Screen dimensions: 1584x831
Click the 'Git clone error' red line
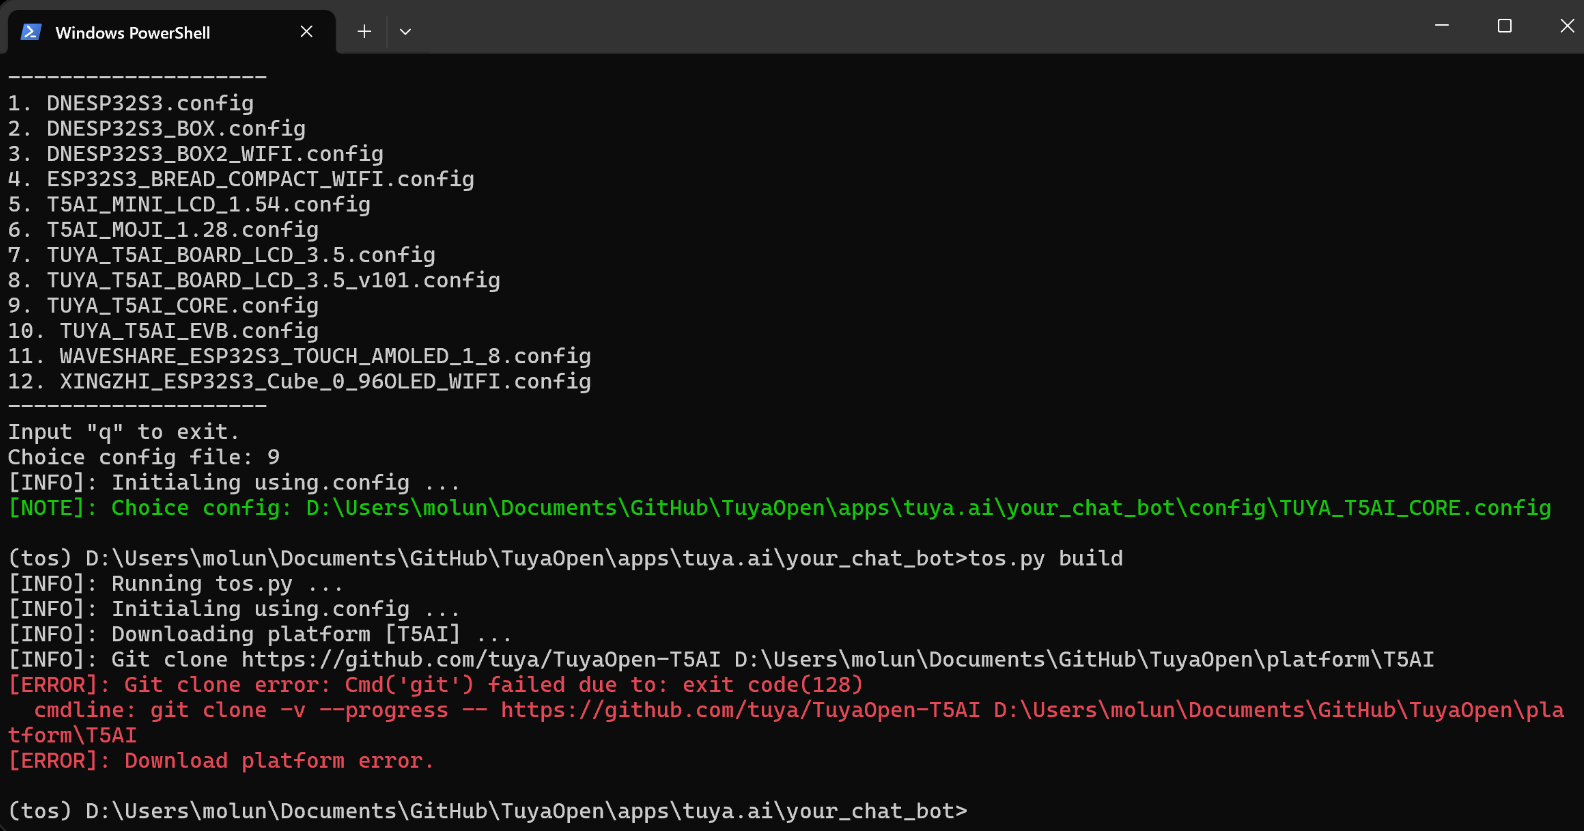click(x=435, y=685)
